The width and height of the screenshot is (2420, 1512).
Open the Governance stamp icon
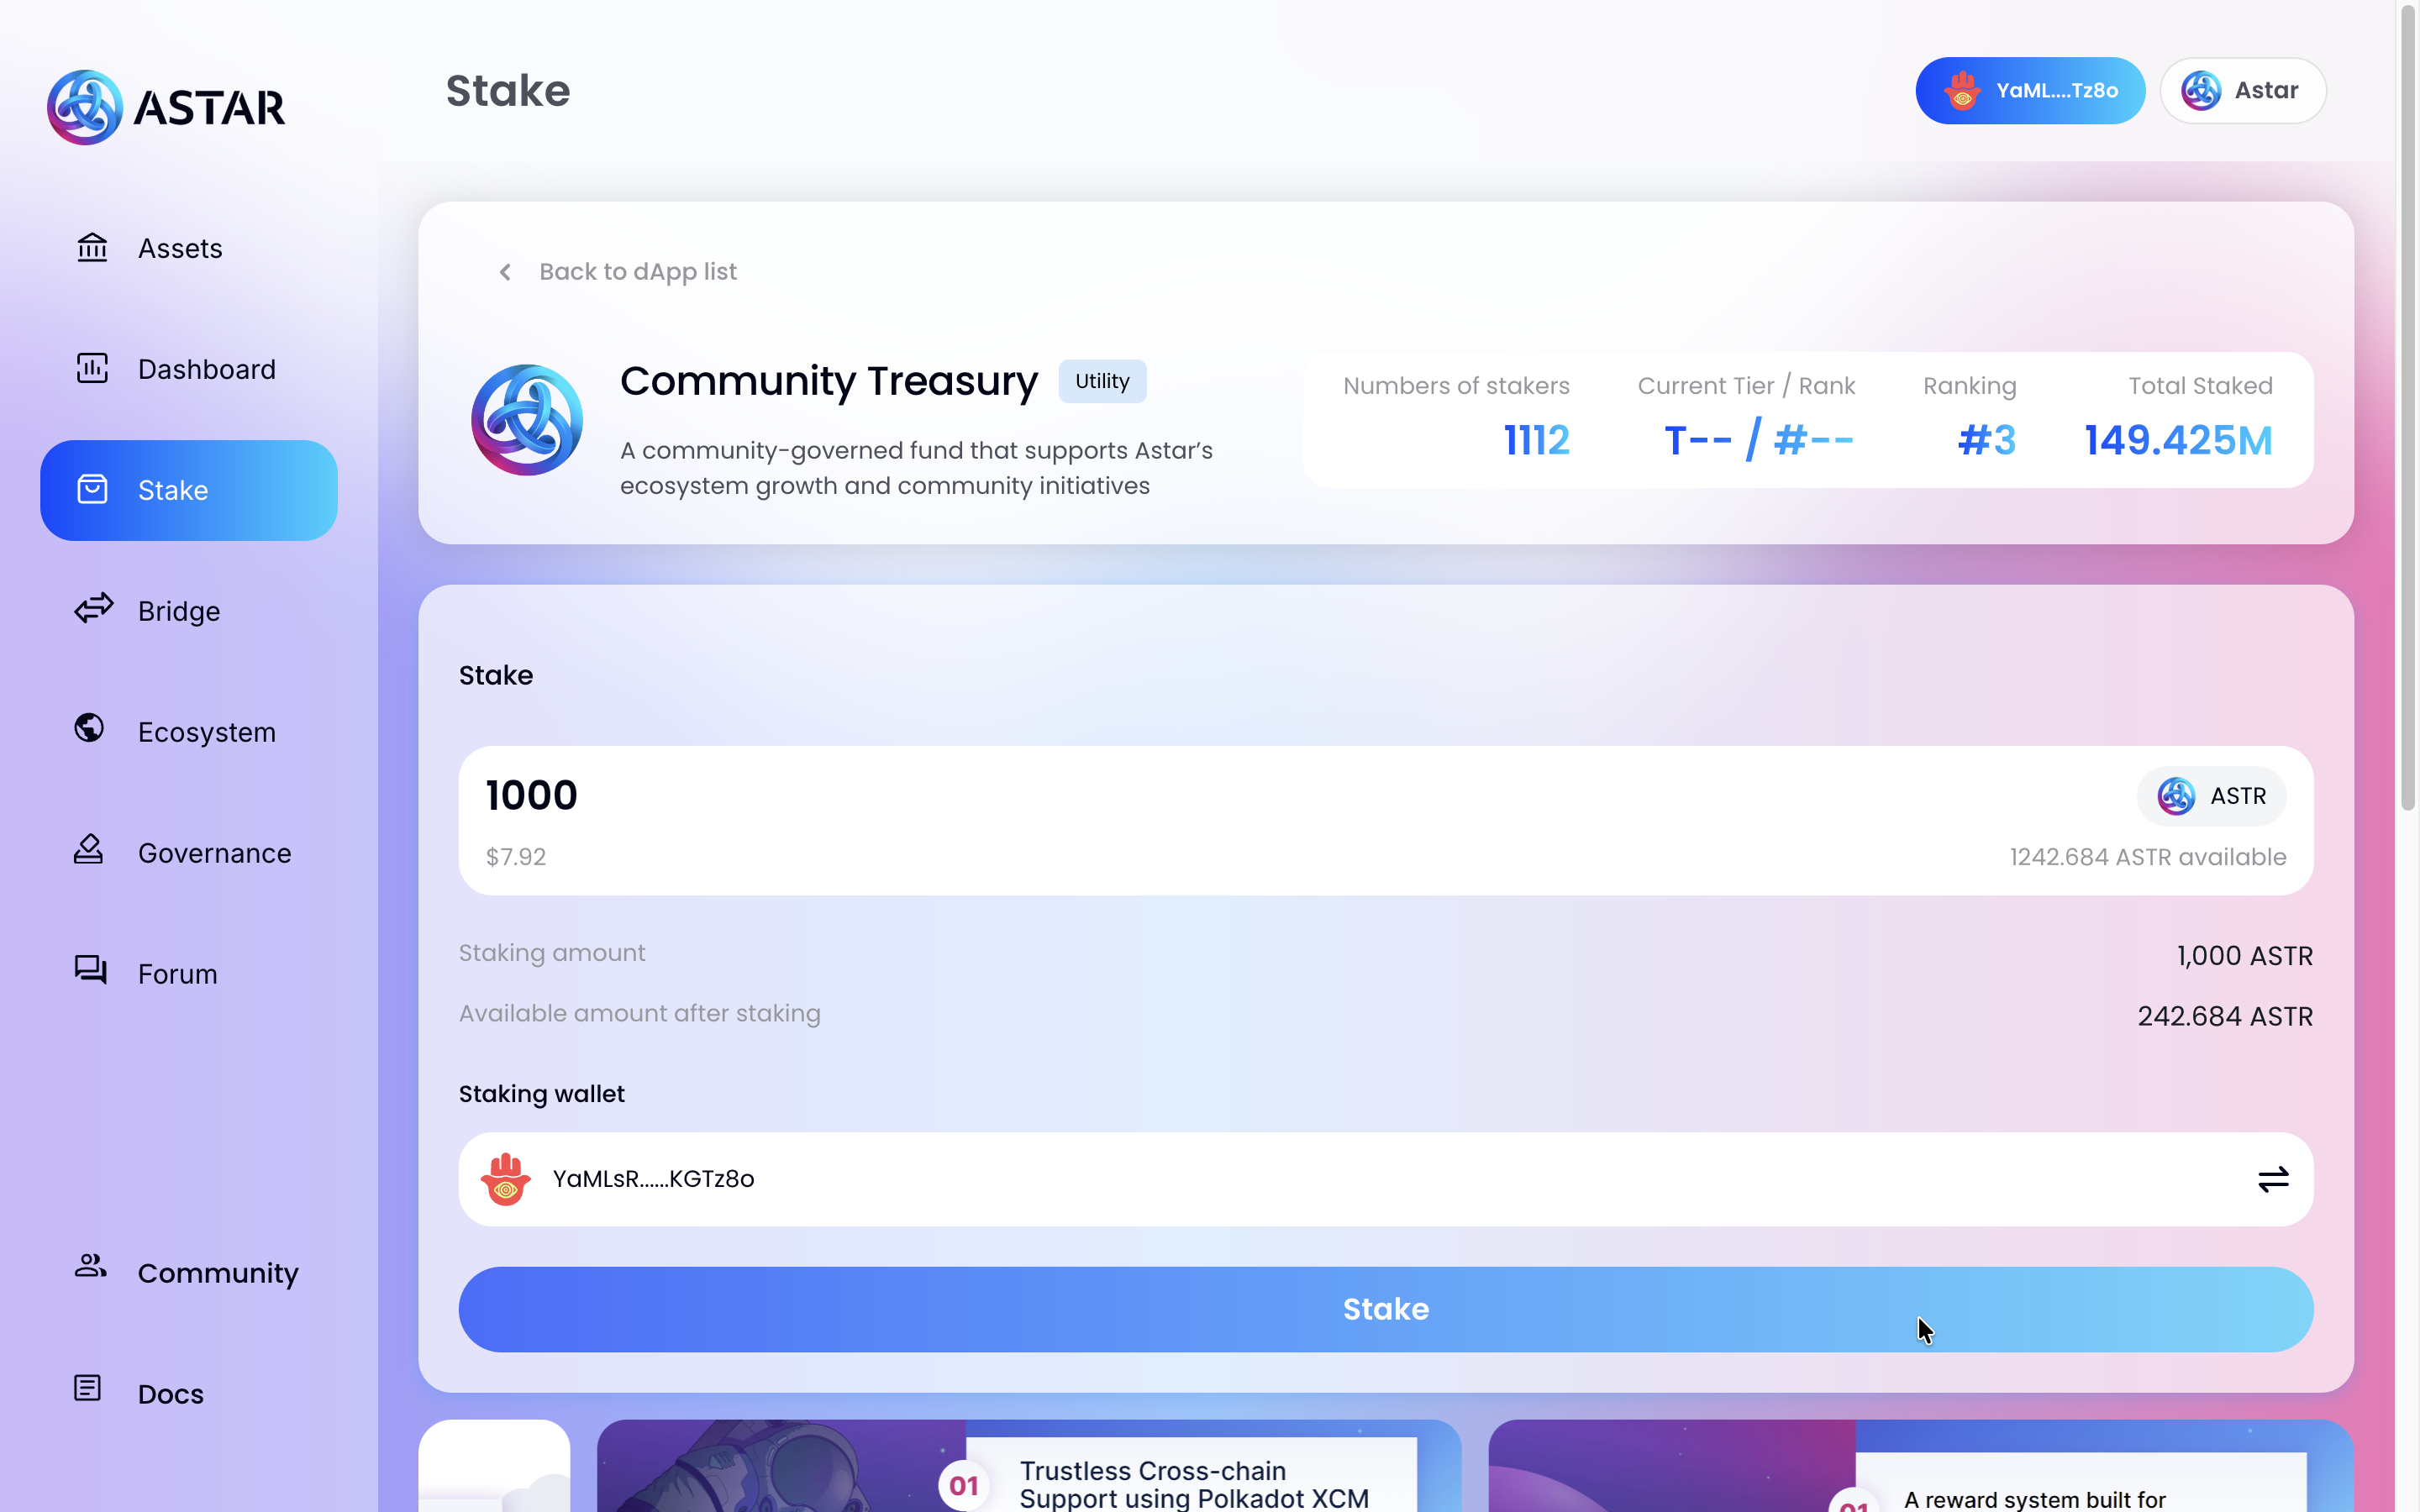[x=88, y=849]
